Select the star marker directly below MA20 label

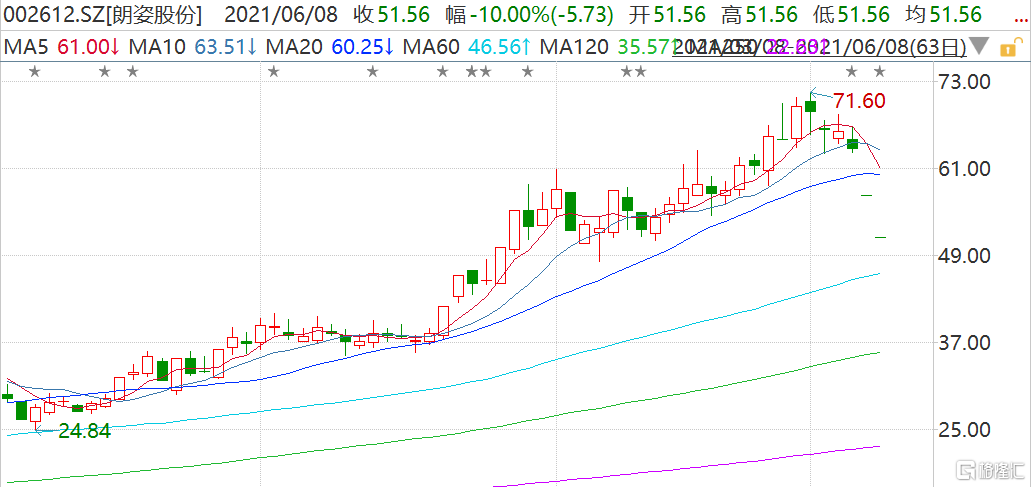point(273,71)
